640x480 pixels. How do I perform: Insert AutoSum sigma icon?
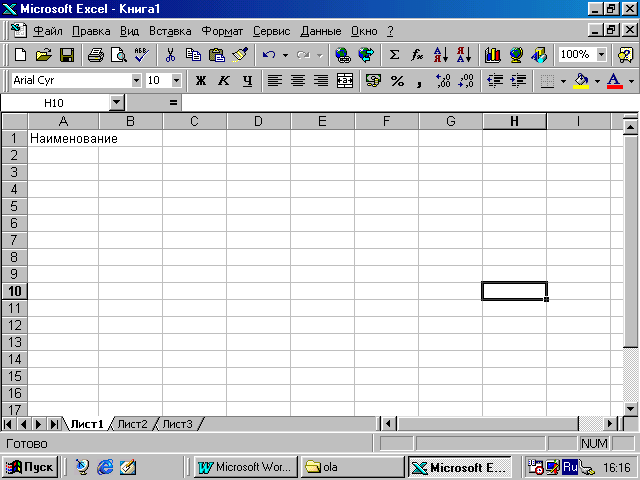click(x=394, y=55)
